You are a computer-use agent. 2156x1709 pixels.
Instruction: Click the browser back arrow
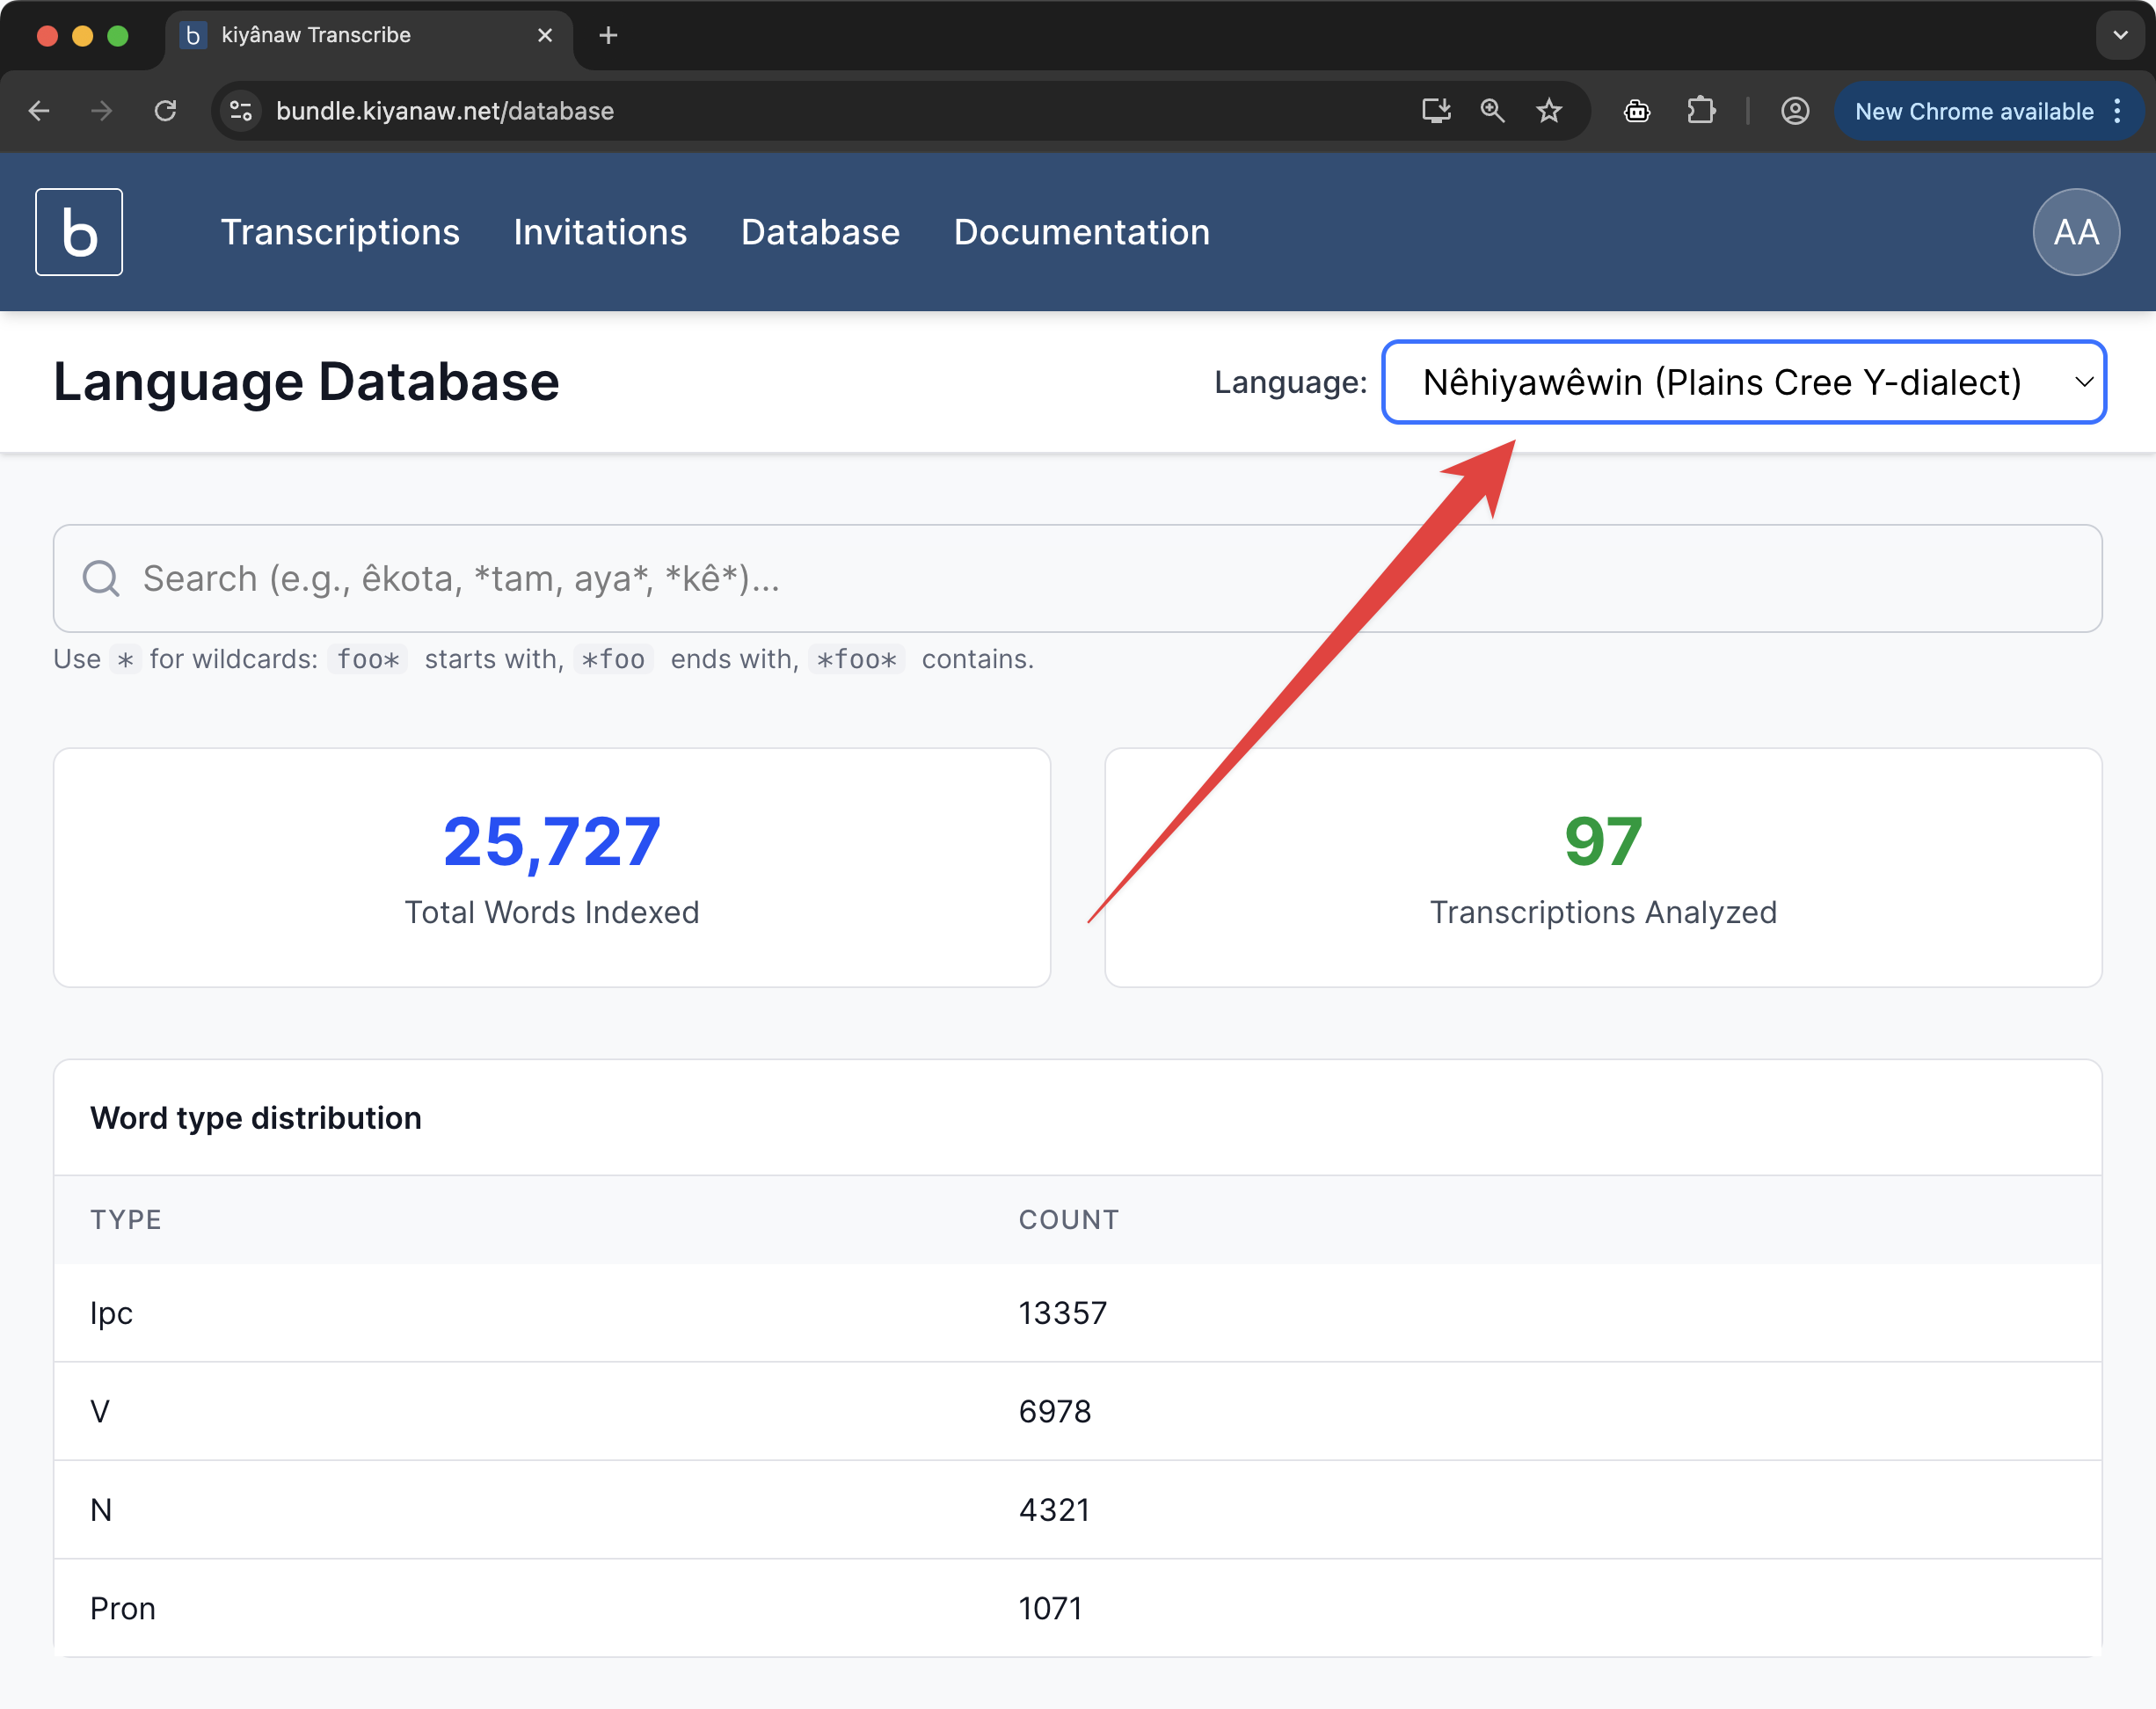pos(39,111)
